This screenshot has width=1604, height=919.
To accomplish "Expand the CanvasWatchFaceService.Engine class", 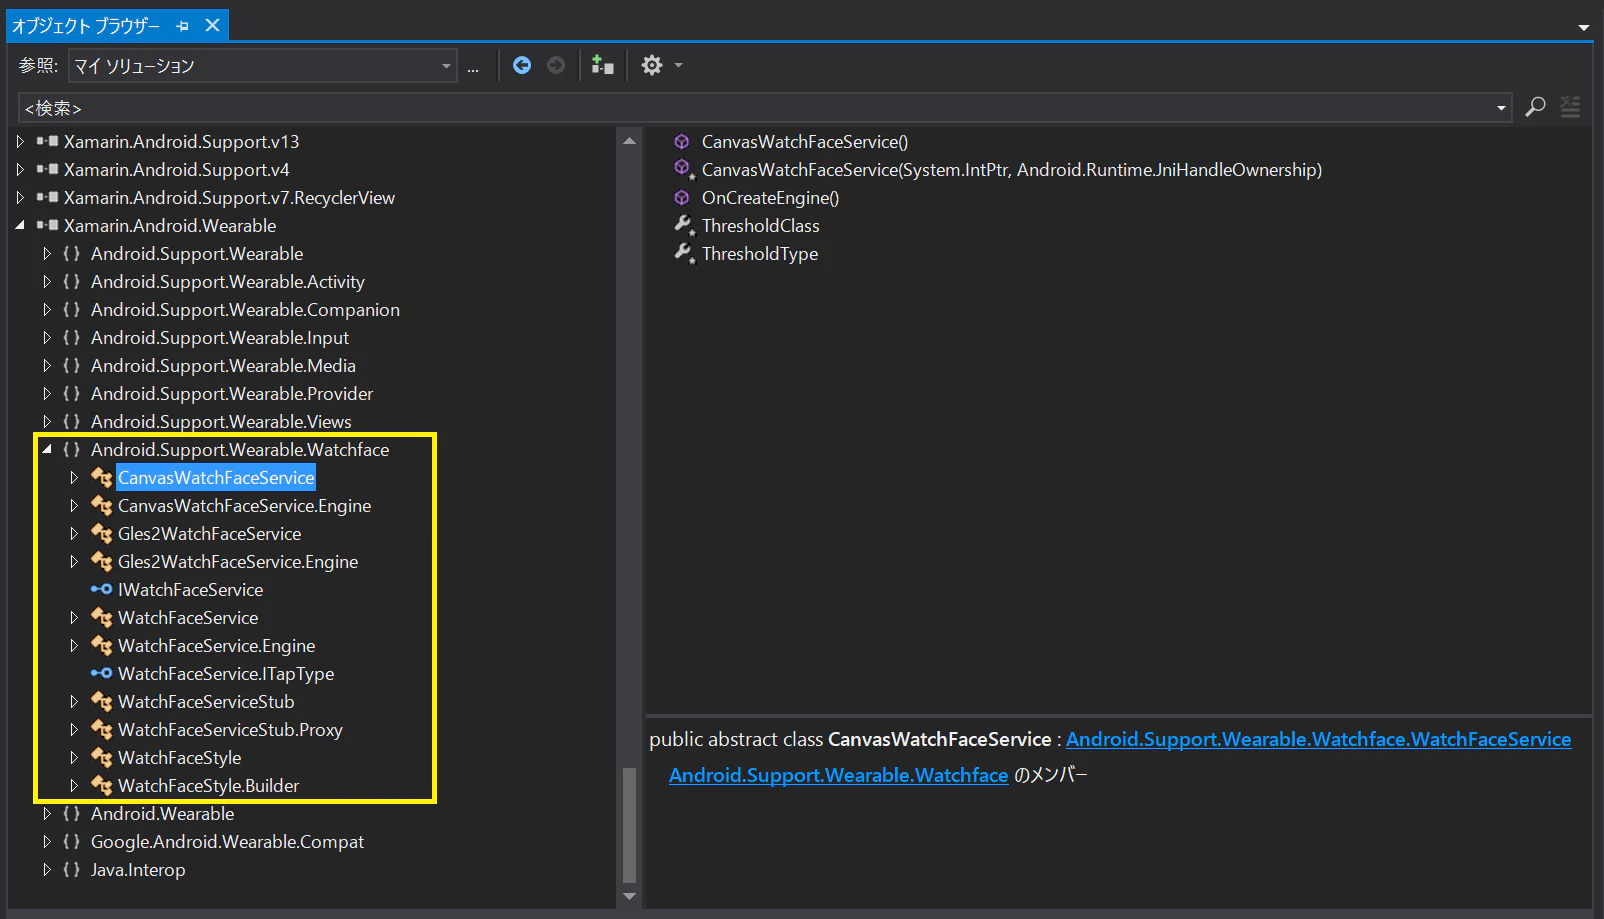I will [x=74, y=506].
